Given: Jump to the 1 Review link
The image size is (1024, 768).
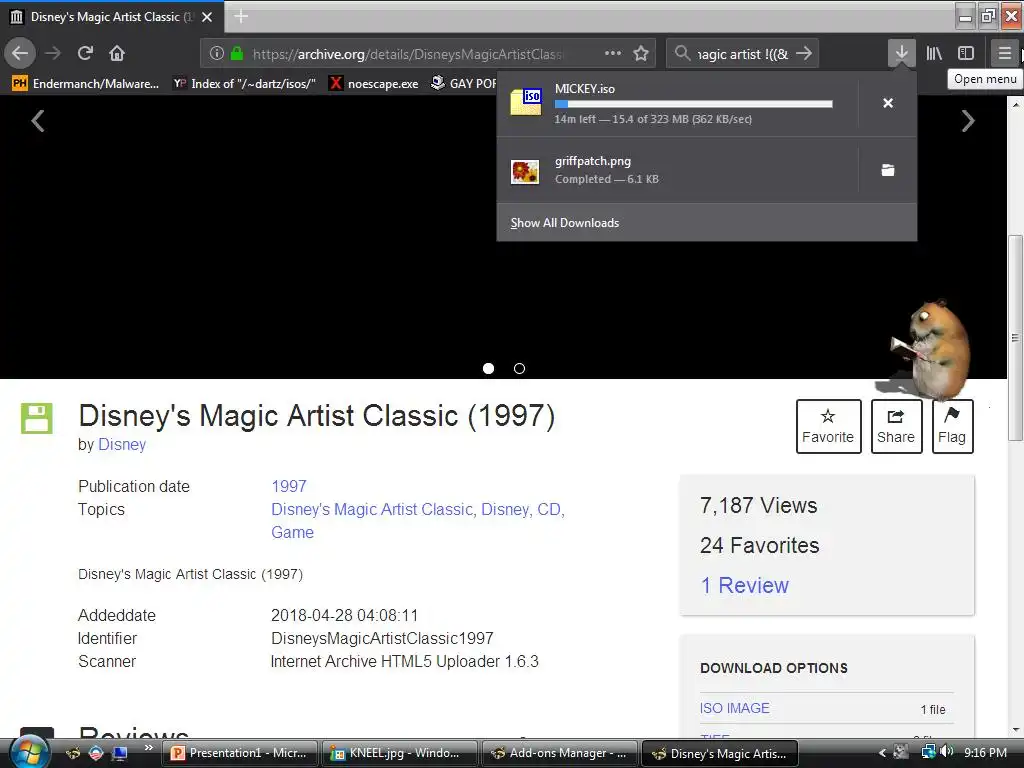Looking at the screenshot, I should point(744,585).
